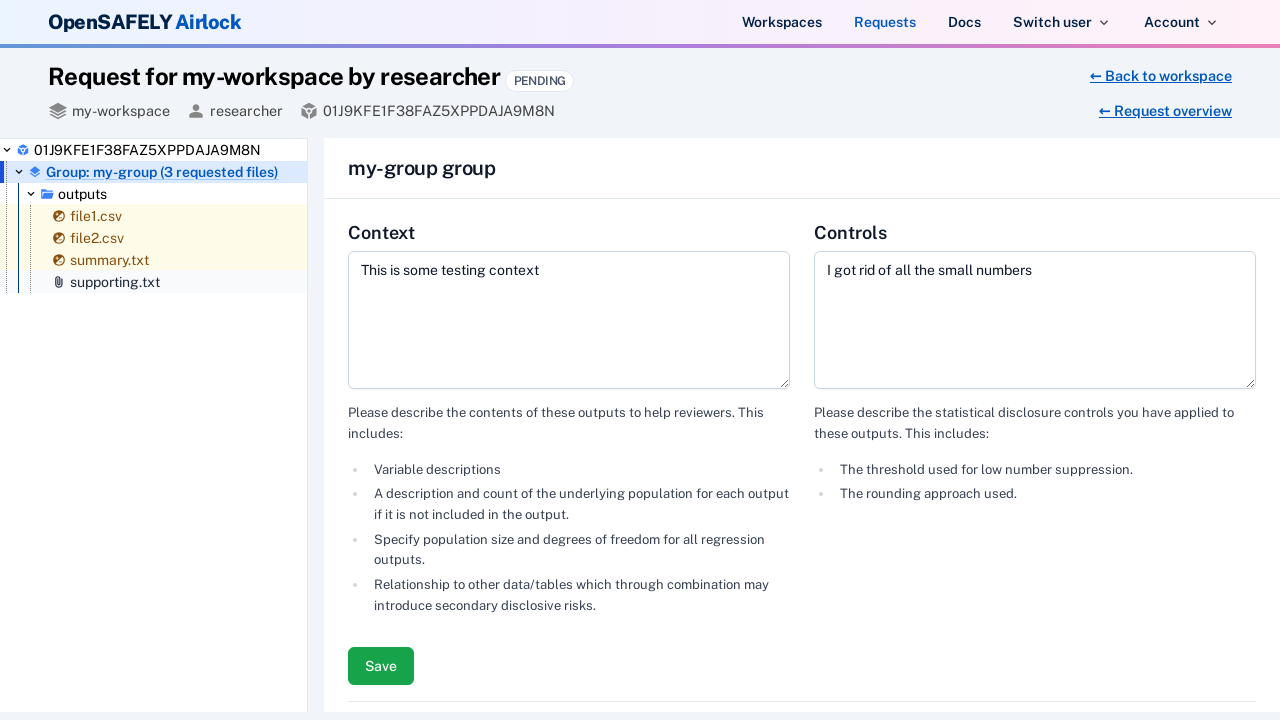The image size is (1280, 720).
Task: Click the blue outputs folder icon
Action: [46, 193]
